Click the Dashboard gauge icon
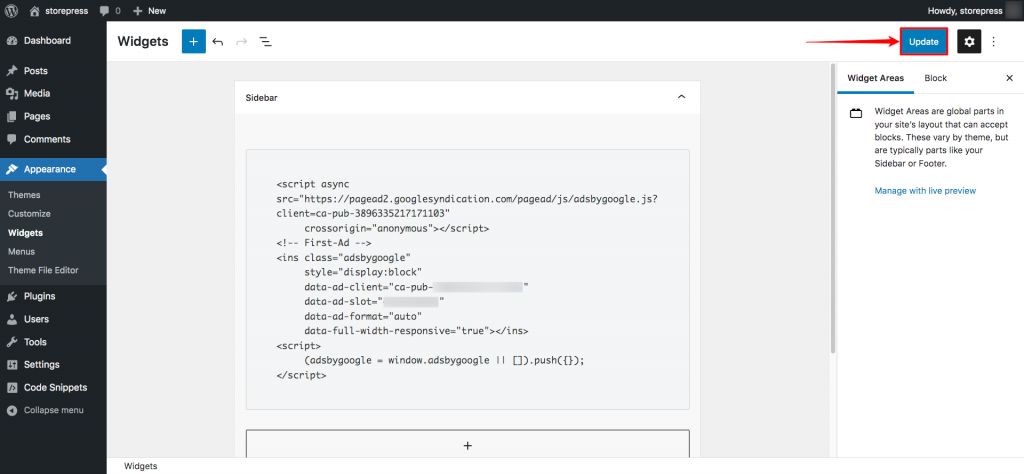The image size is (1024, 474). click(12, 40)
